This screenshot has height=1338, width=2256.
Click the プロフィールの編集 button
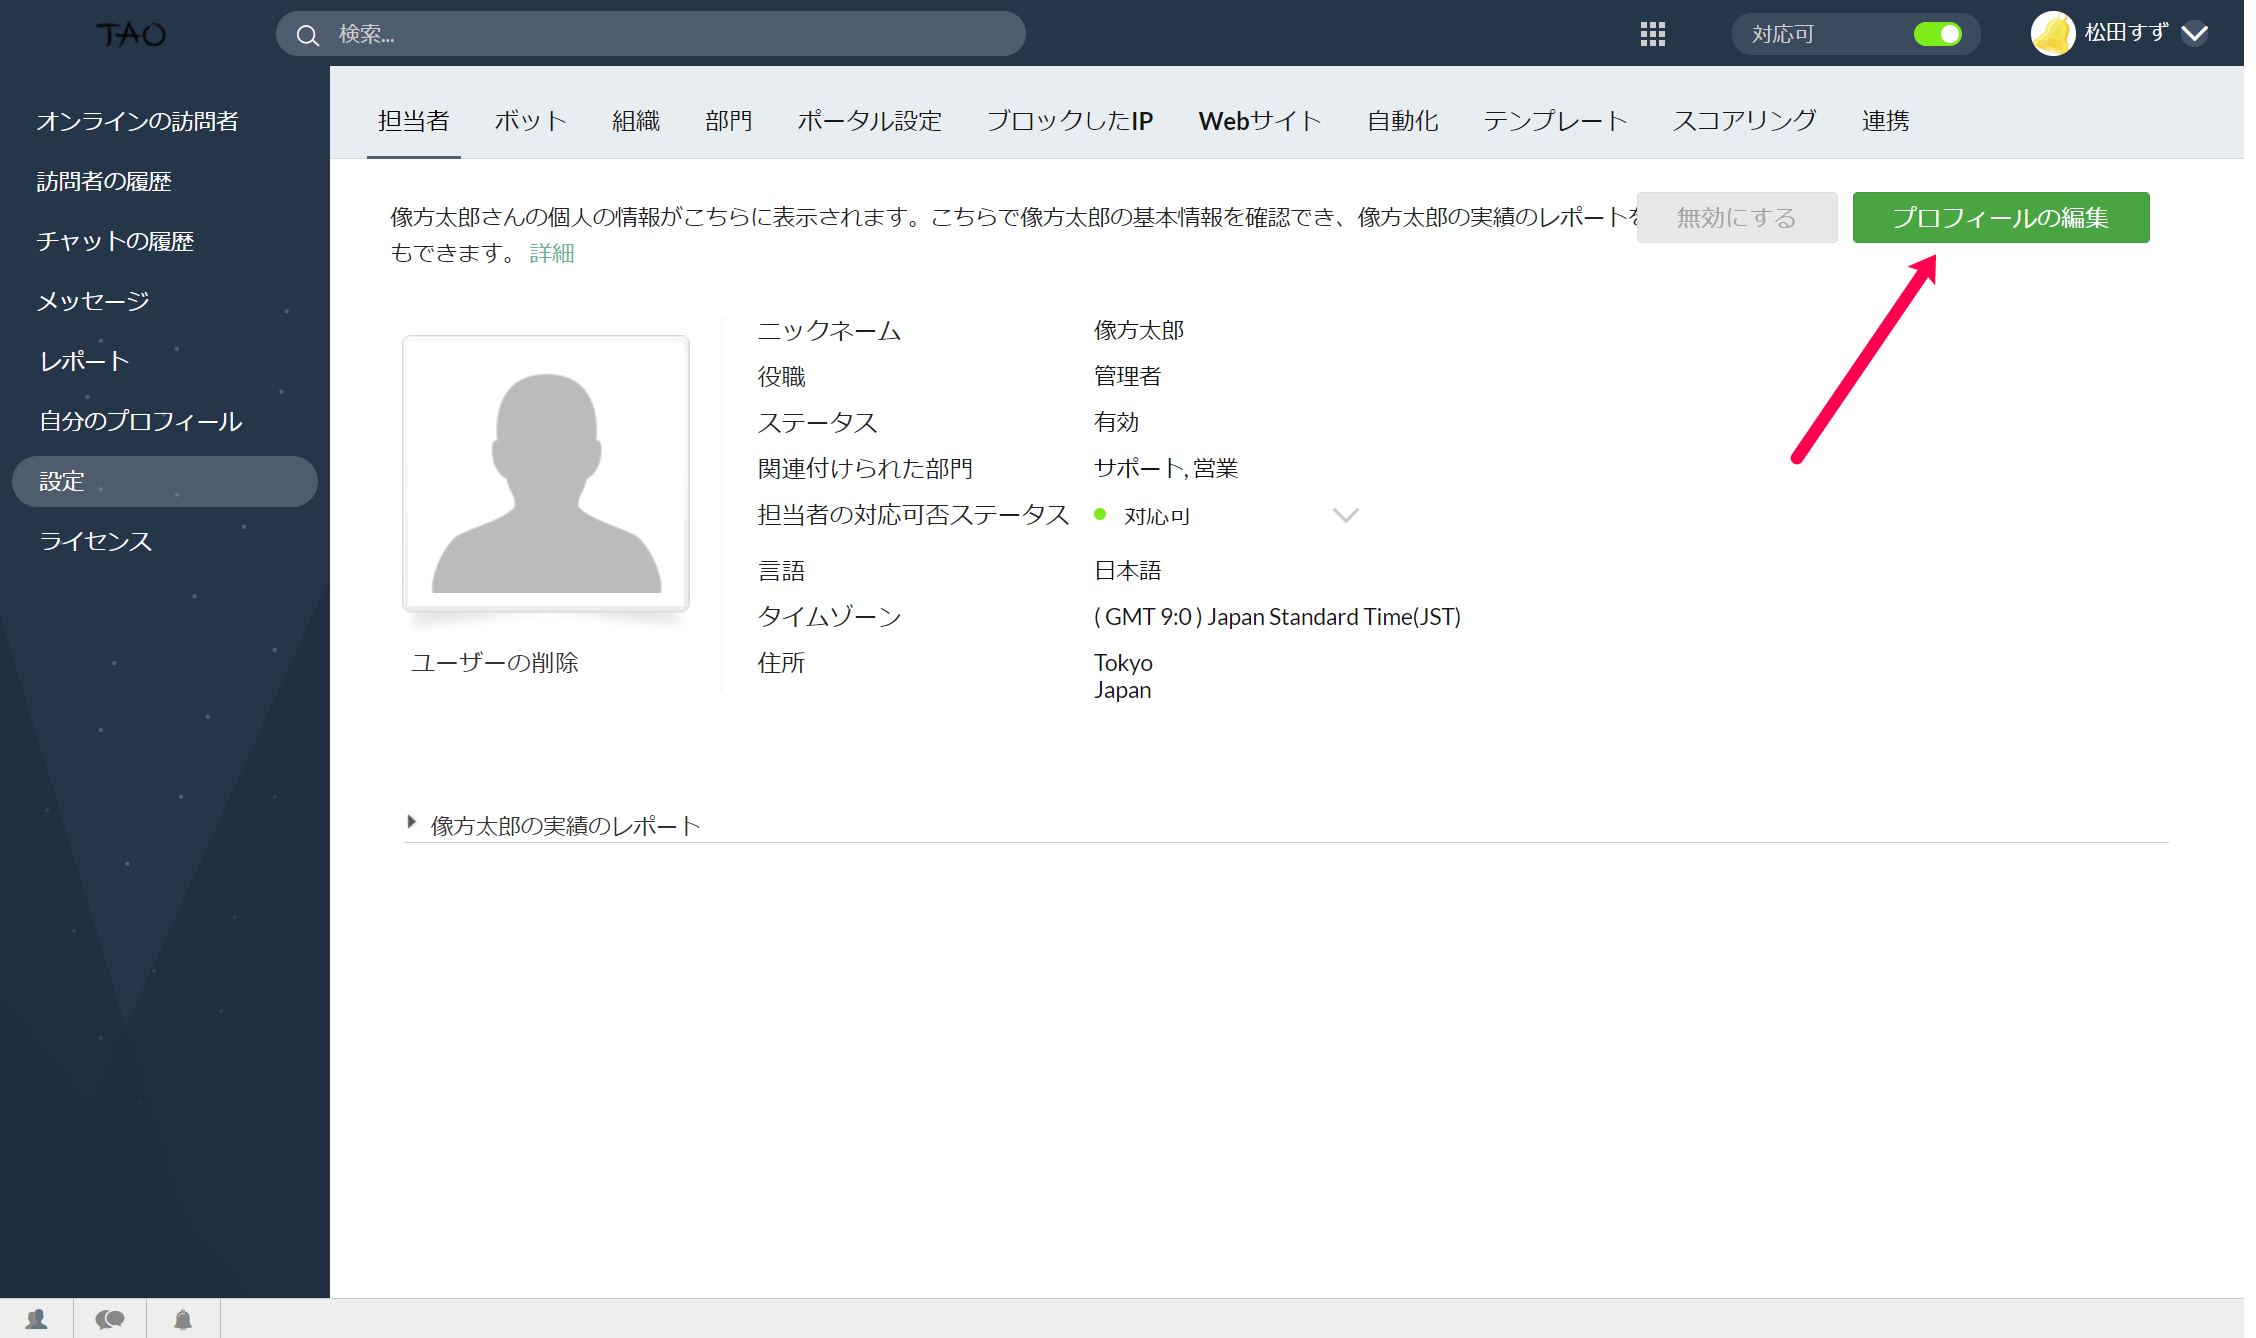coord(2000,217)
